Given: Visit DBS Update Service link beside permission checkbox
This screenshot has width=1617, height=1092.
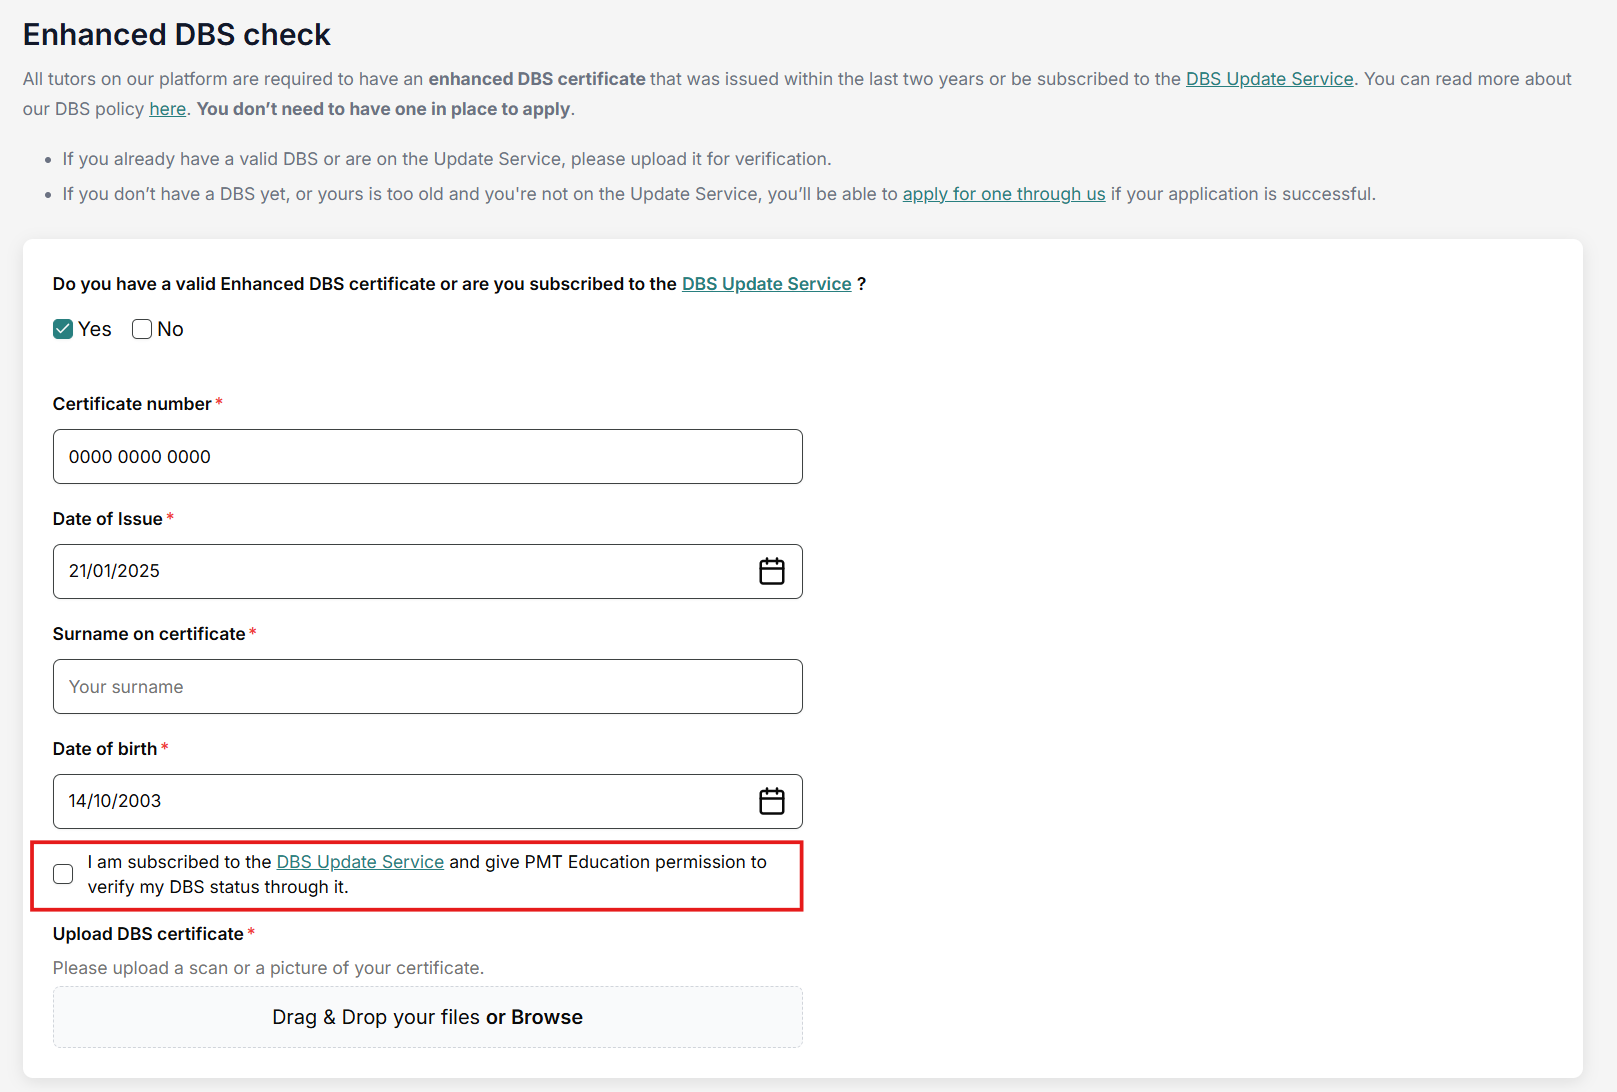Looking at the screenshot, I should coord(360,862).
